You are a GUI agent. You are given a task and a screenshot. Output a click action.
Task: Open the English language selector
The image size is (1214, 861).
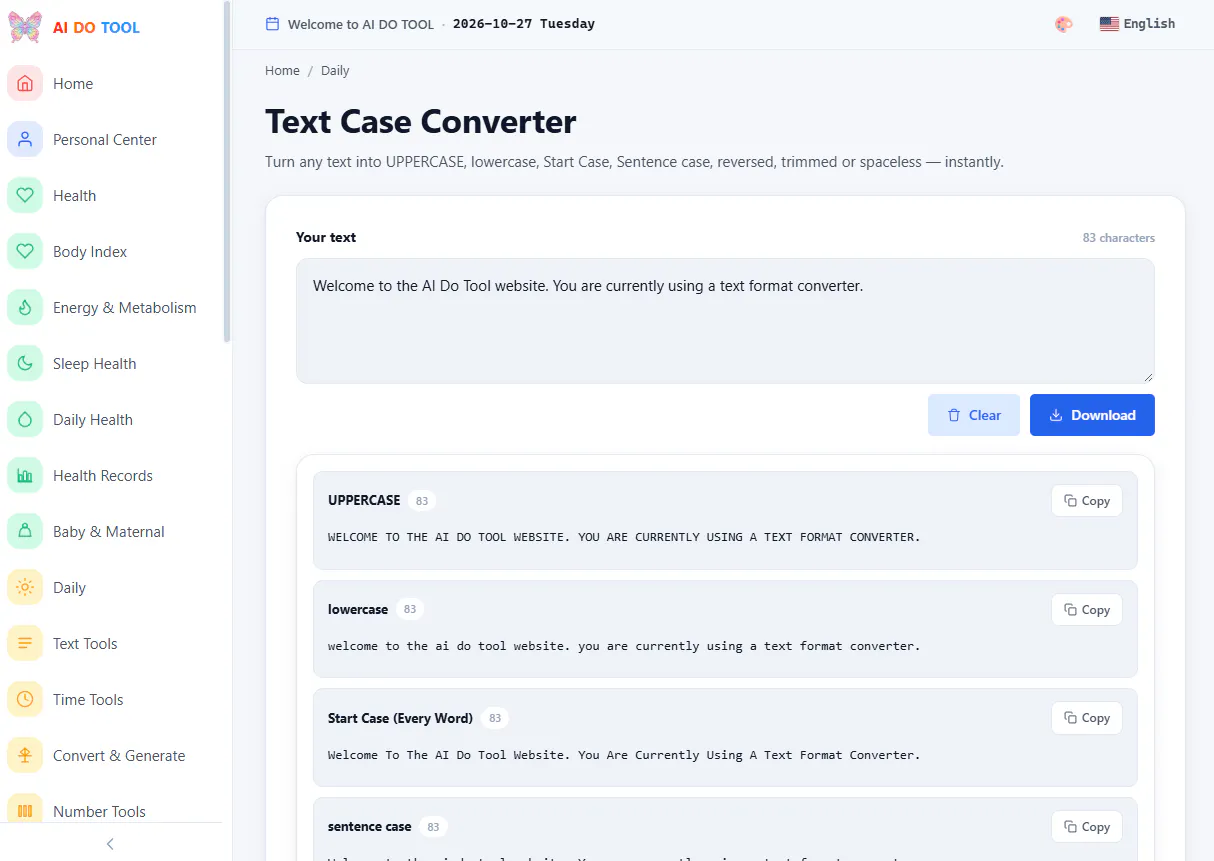pyautogui.click(x=1137, y=24)
